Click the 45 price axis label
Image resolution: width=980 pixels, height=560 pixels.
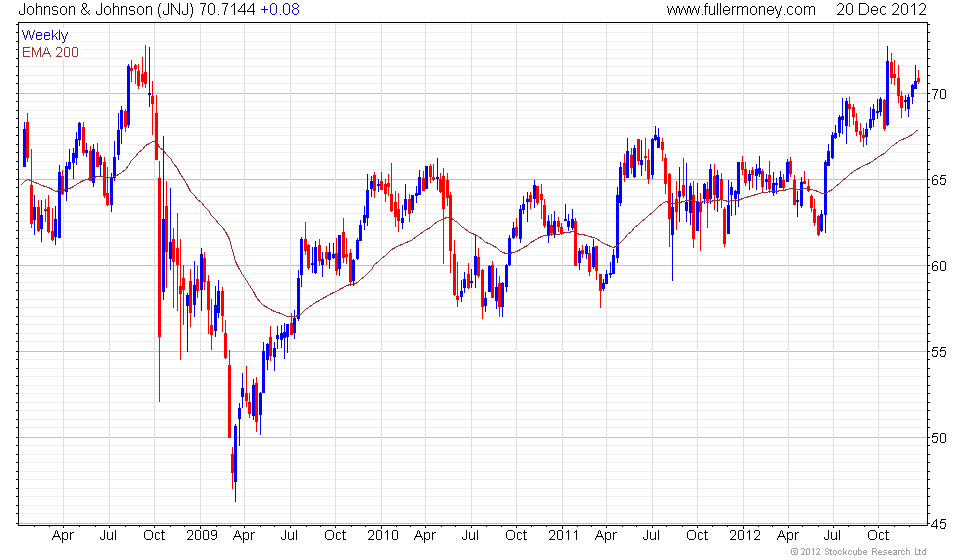pyautogui.click(x=939, y=524)
